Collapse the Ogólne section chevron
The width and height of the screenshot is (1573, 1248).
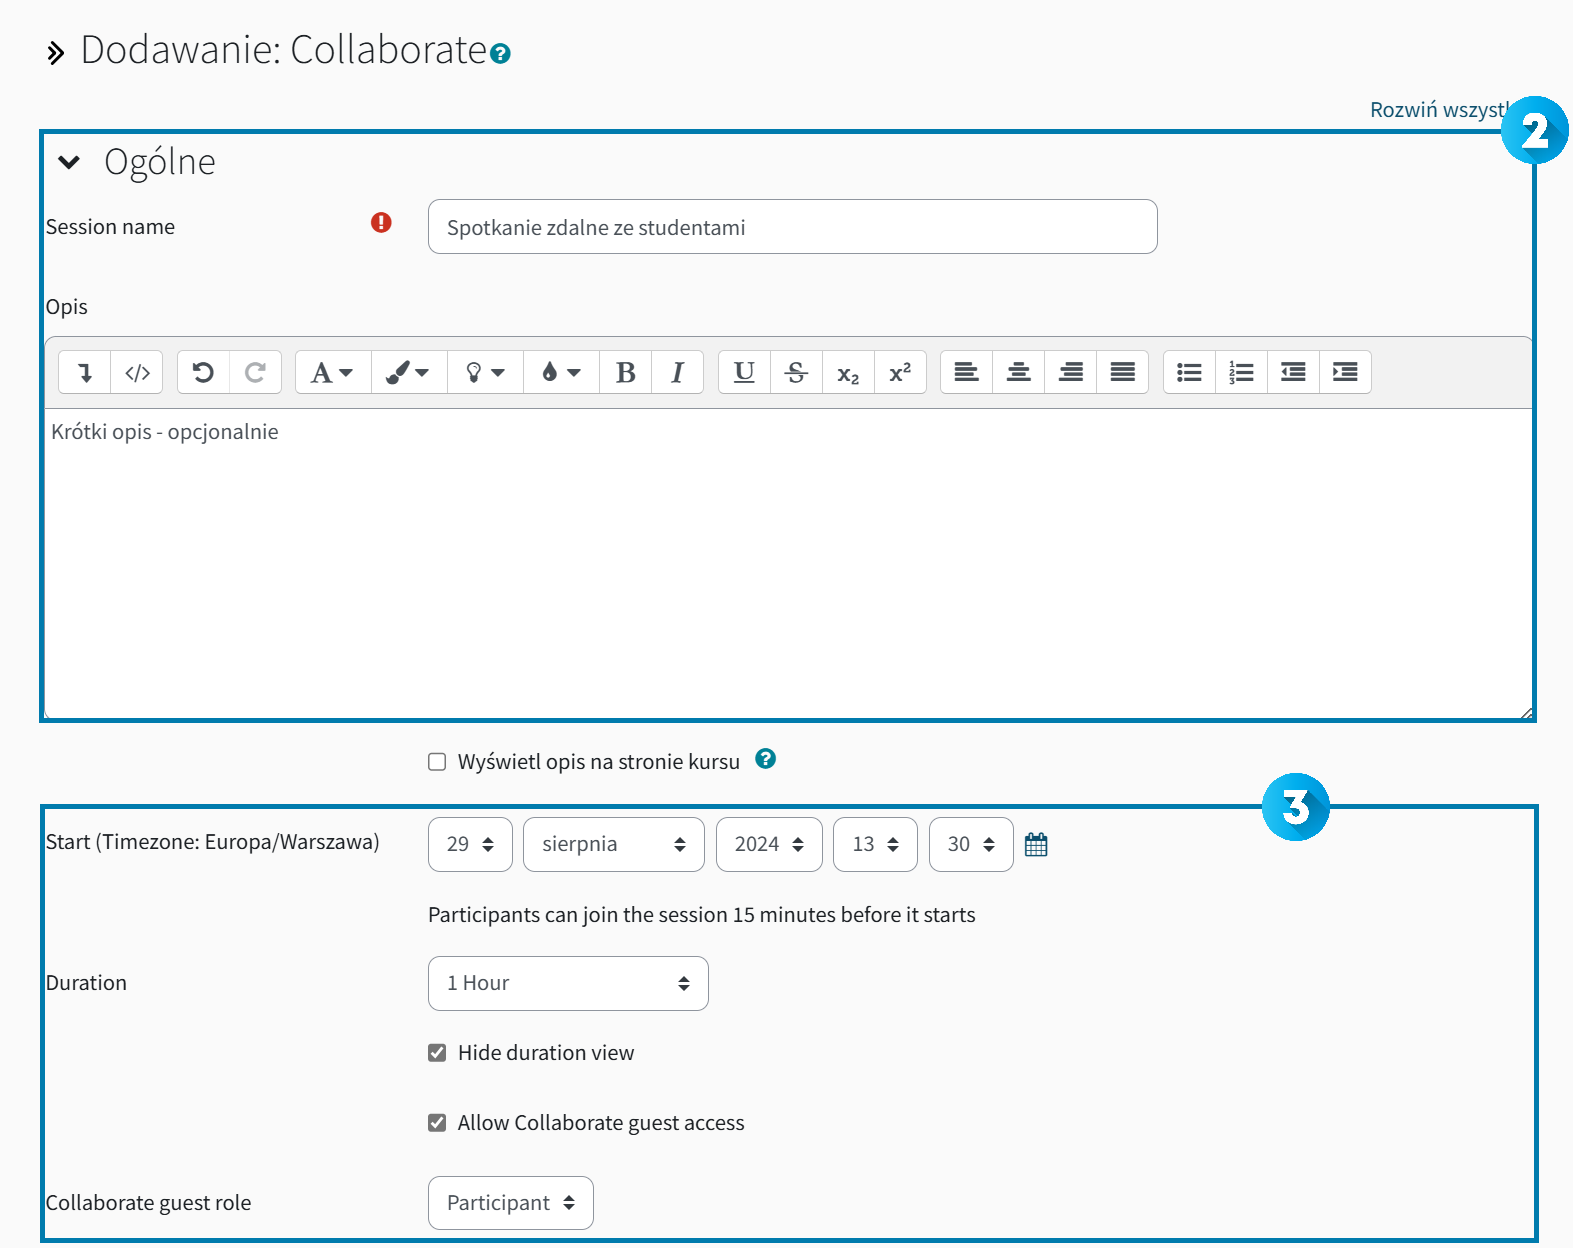point(69,162)
